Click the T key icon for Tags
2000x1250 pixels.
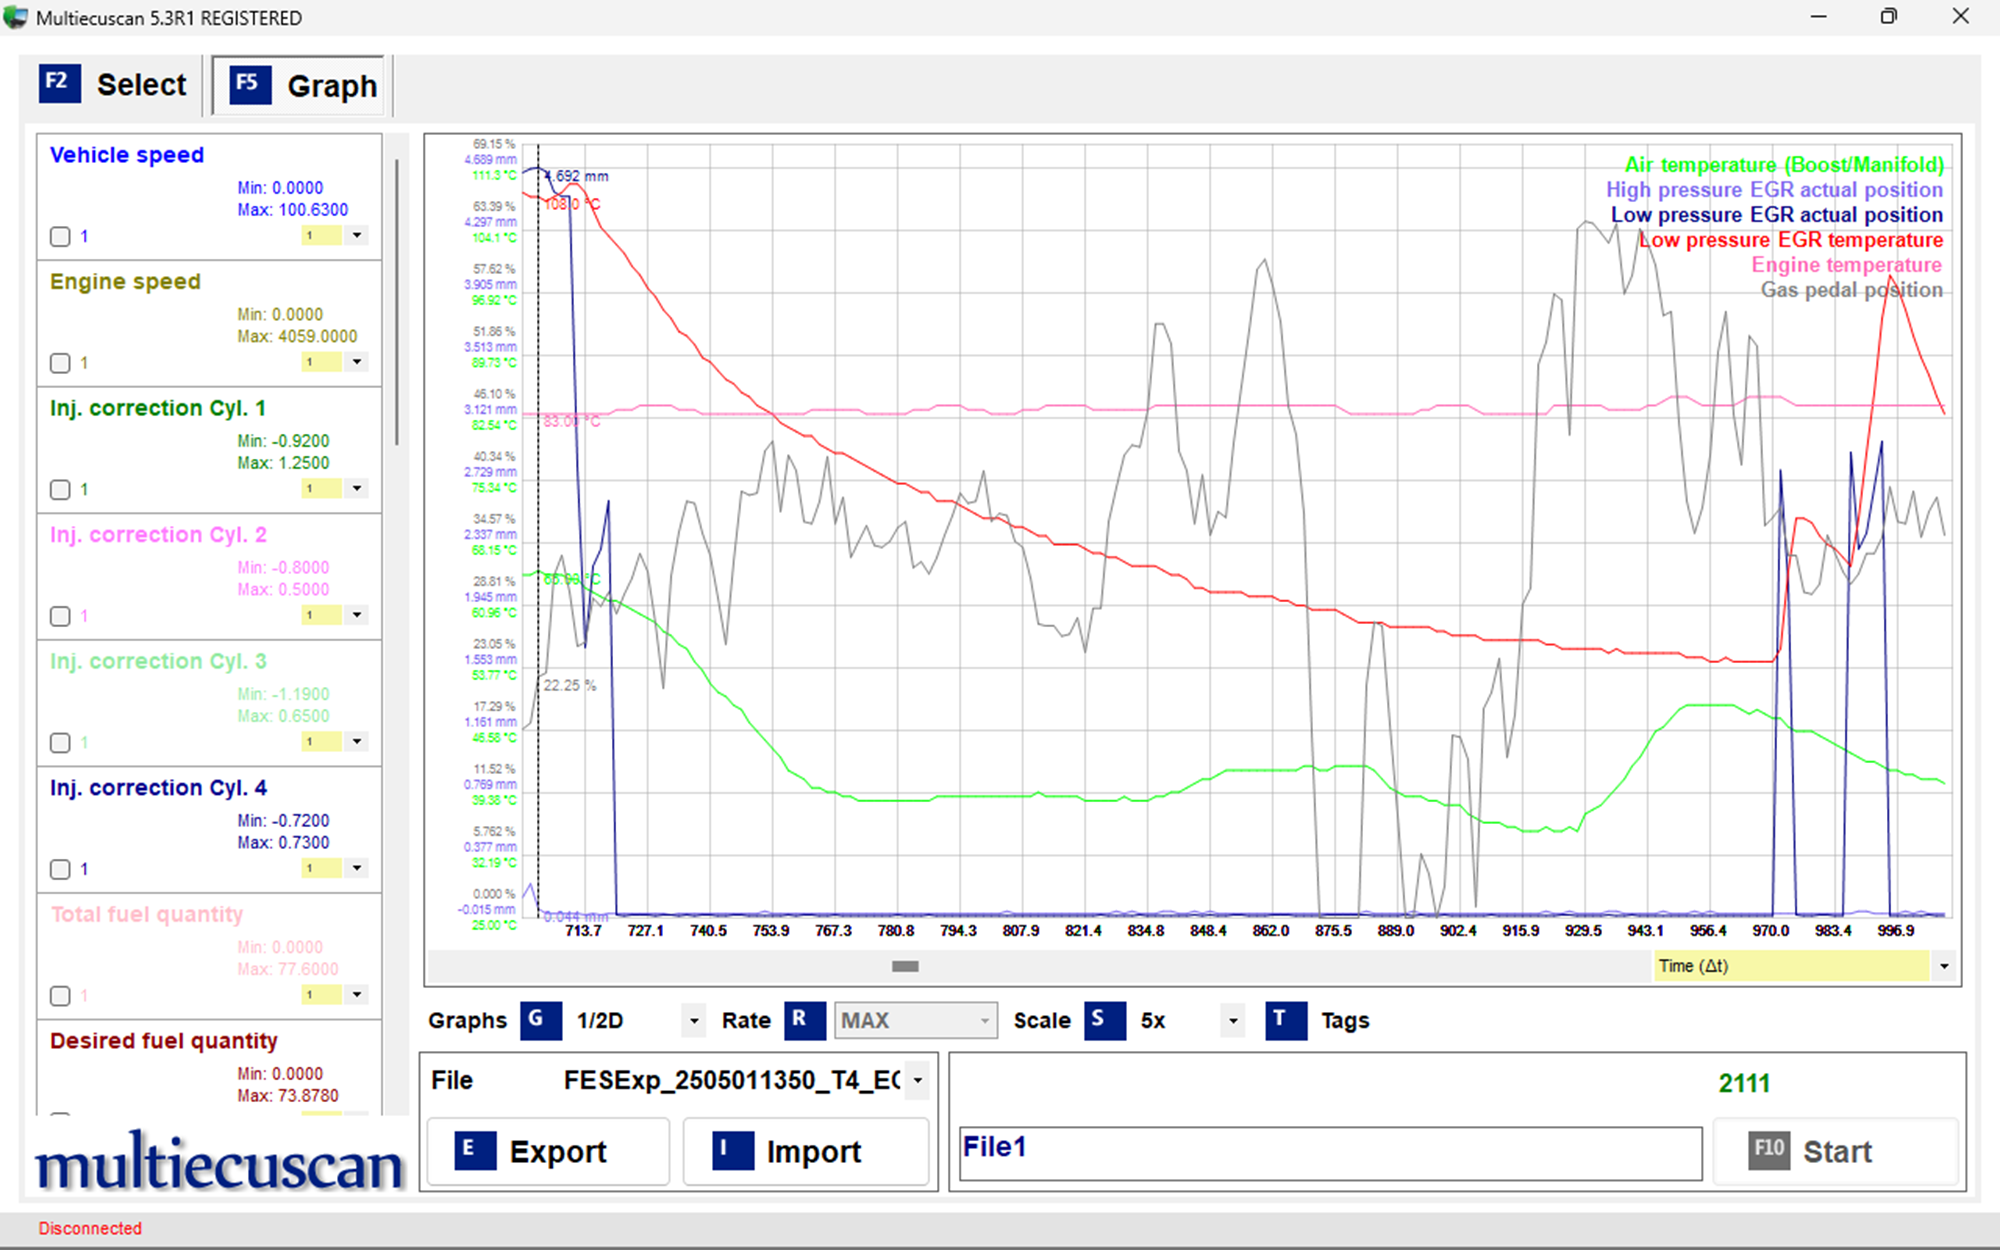tap(1286, 1020)
